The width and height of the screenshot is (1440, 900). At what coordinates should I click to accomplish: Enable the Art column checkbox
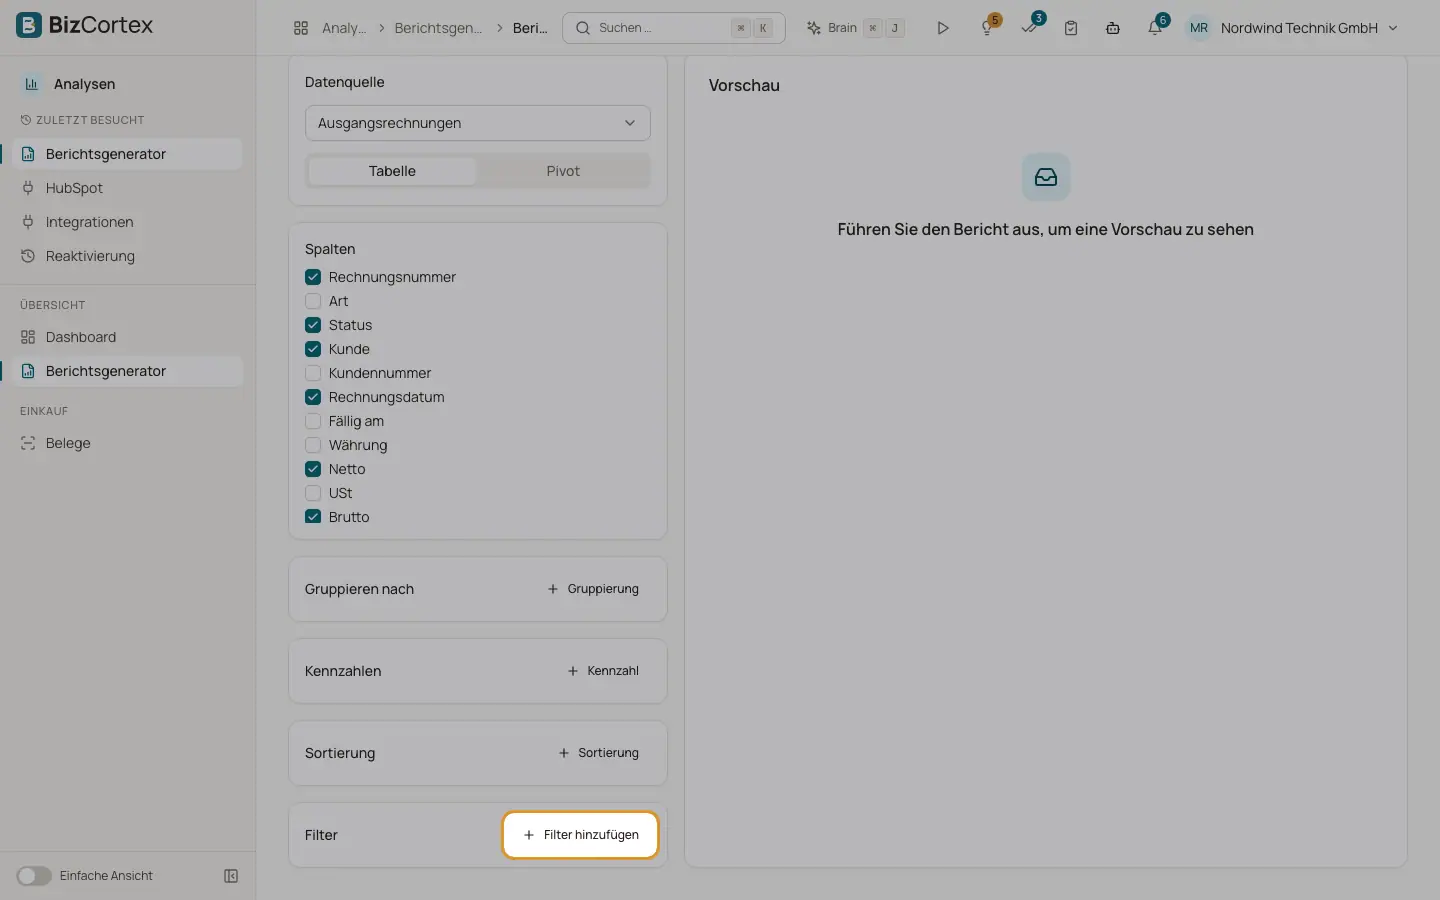click(313, 301)
